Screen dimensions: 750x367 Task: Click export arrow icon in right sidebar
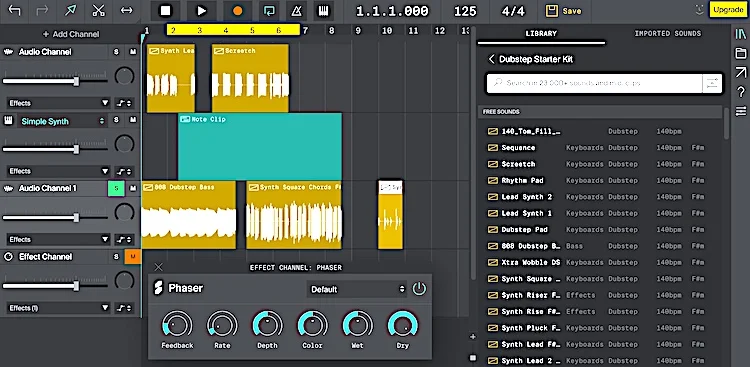740,72
